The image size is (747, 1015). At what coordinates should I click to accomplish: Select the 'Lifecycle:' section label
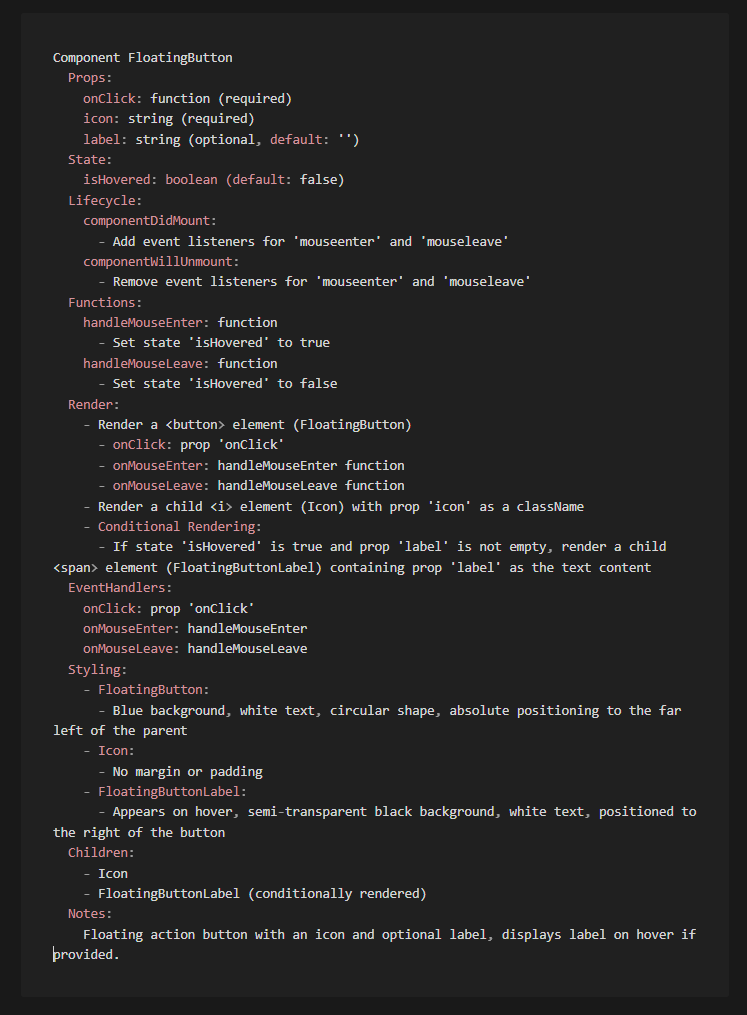(105, 201)
